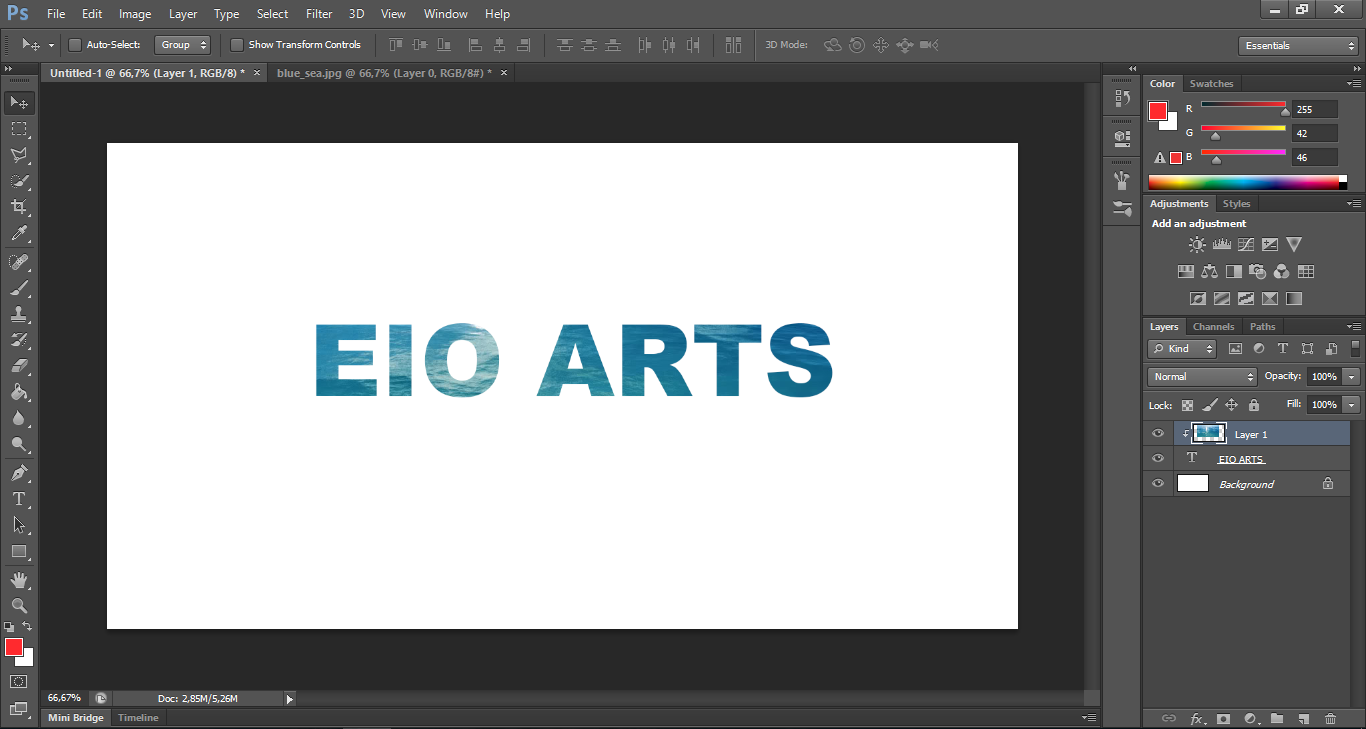Viewport: 1366px width, 729px height.
Task: Enable Show Transform Controls checkbox
Action: [237, 45]
